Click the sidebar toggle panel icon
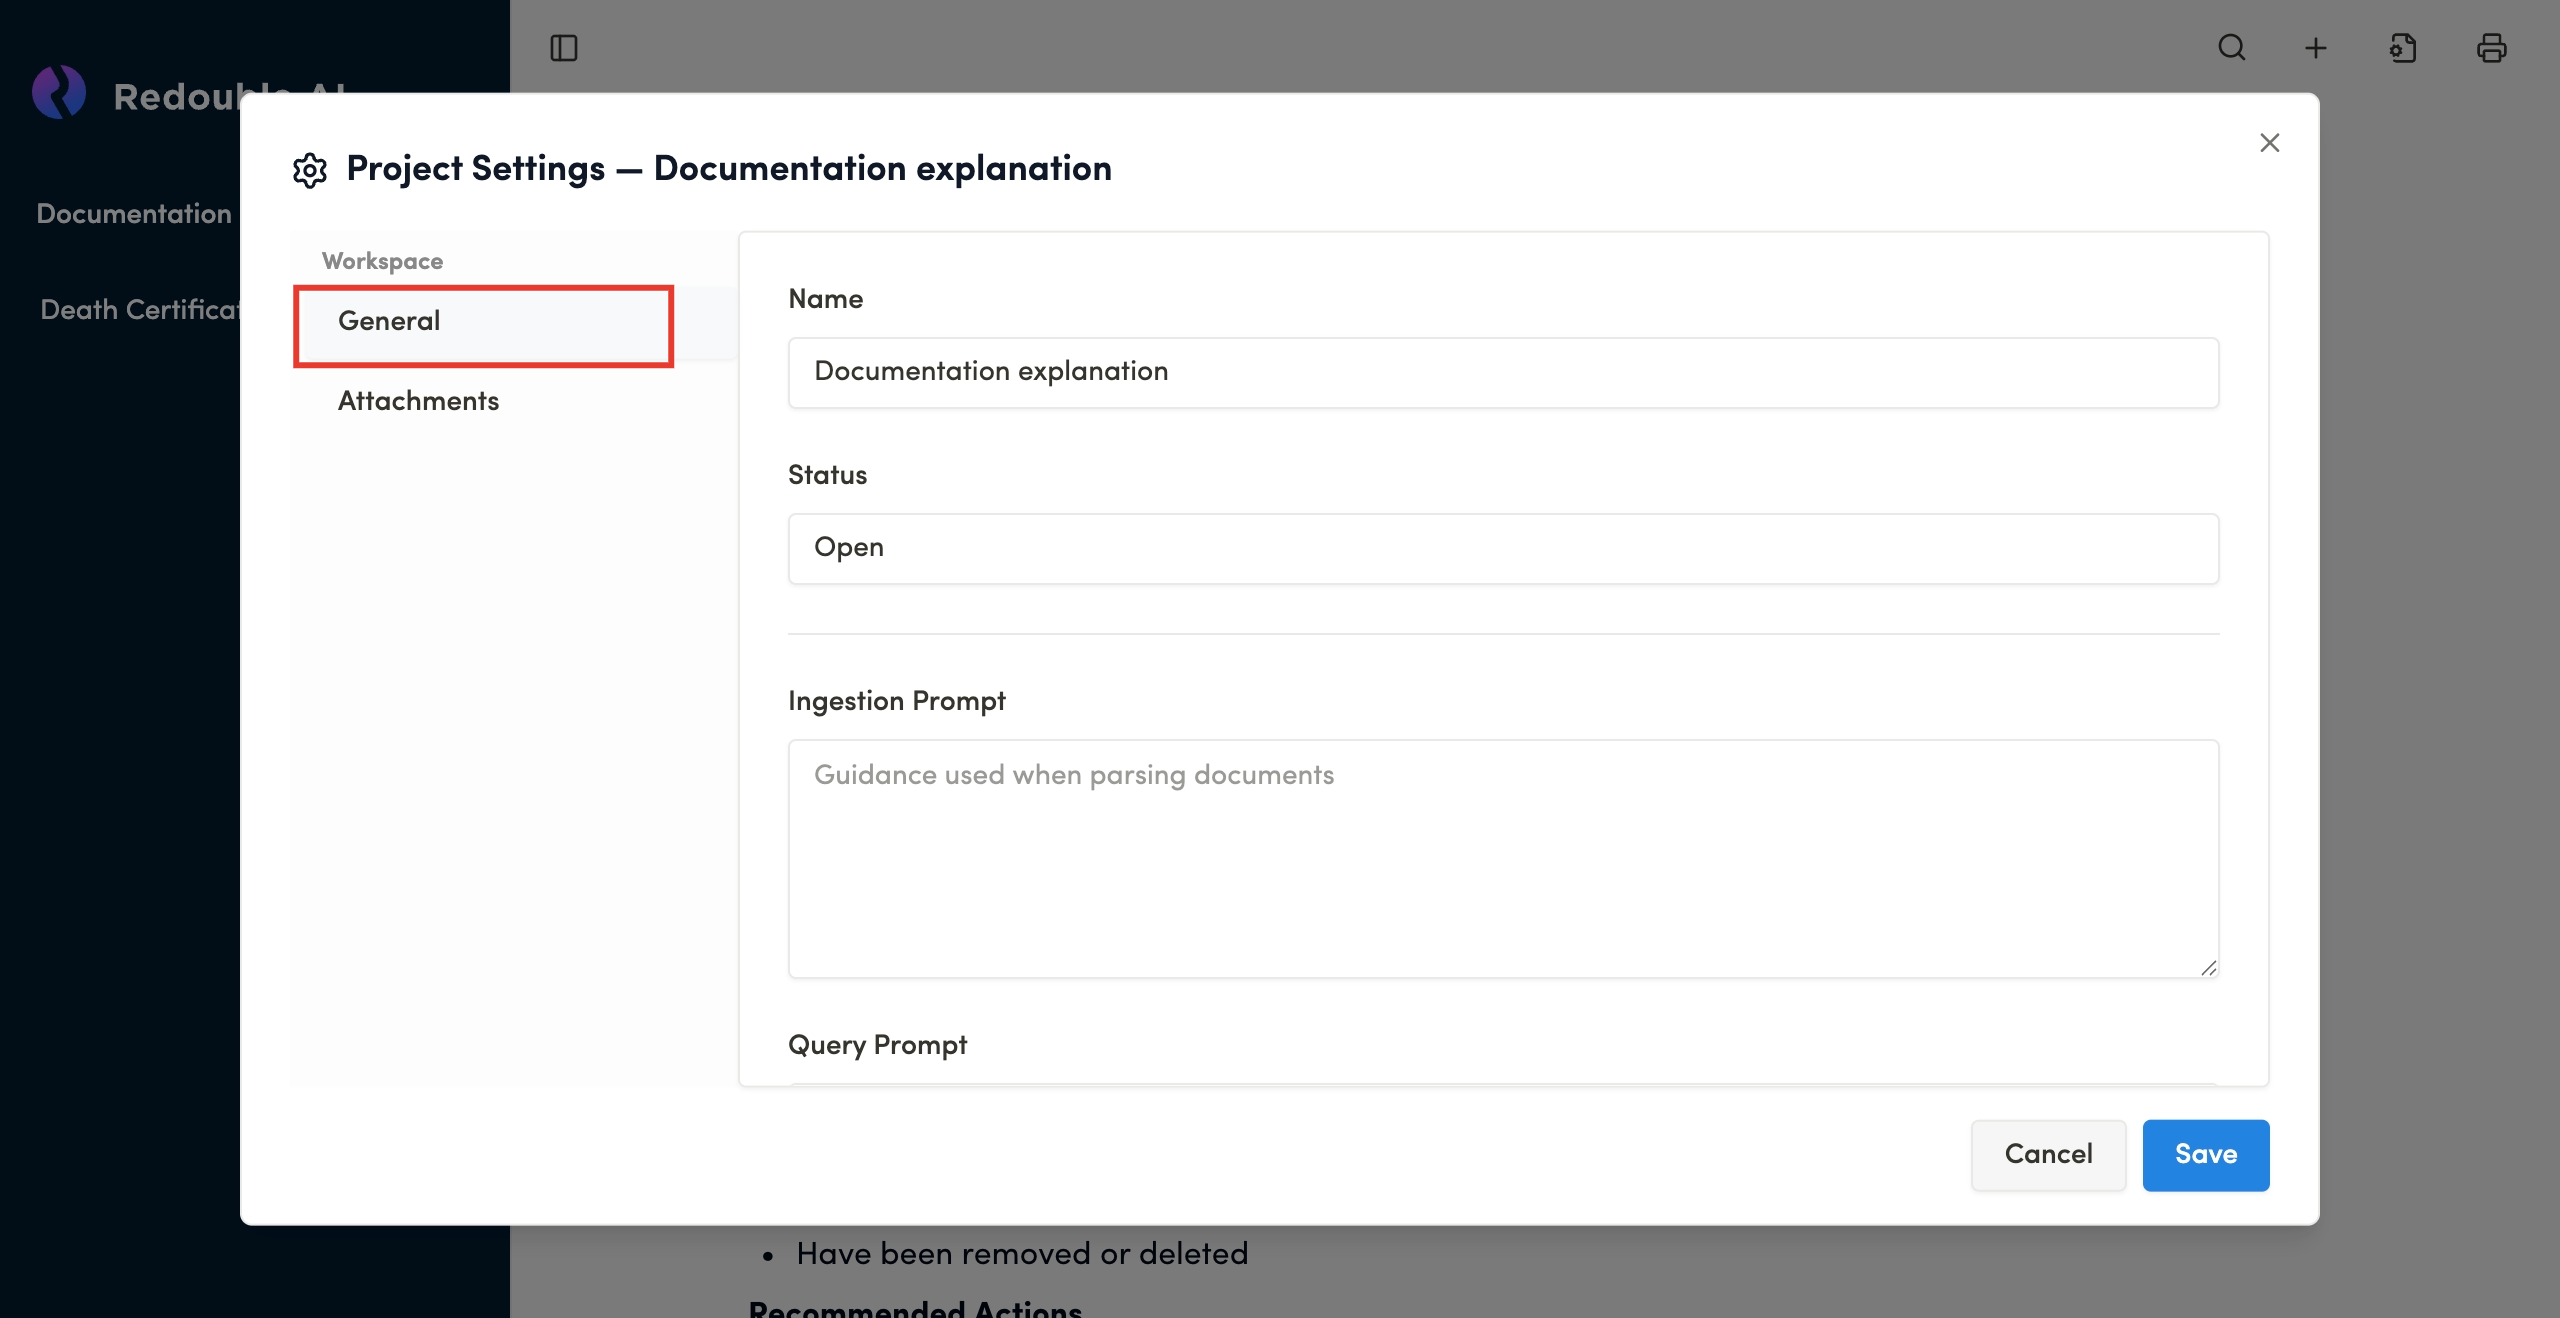 tap(564, 48)
